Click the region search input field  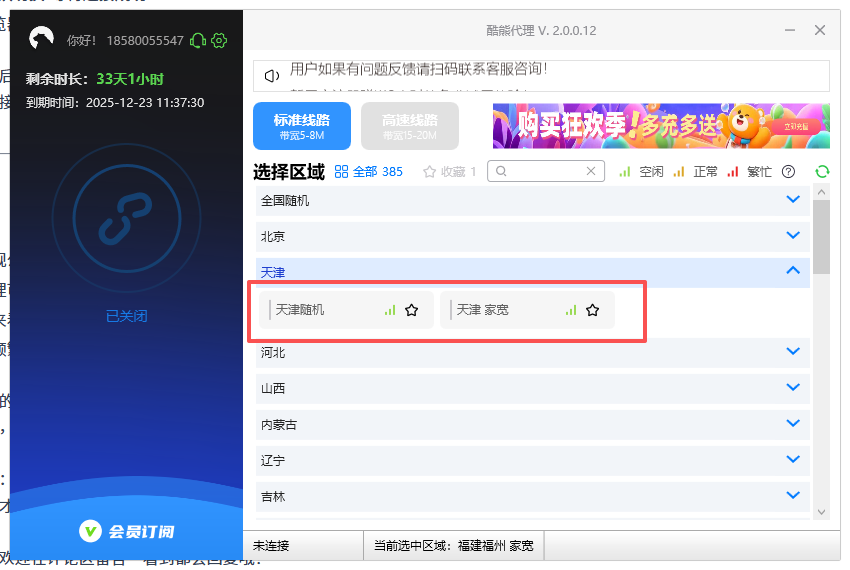[545, 171]
